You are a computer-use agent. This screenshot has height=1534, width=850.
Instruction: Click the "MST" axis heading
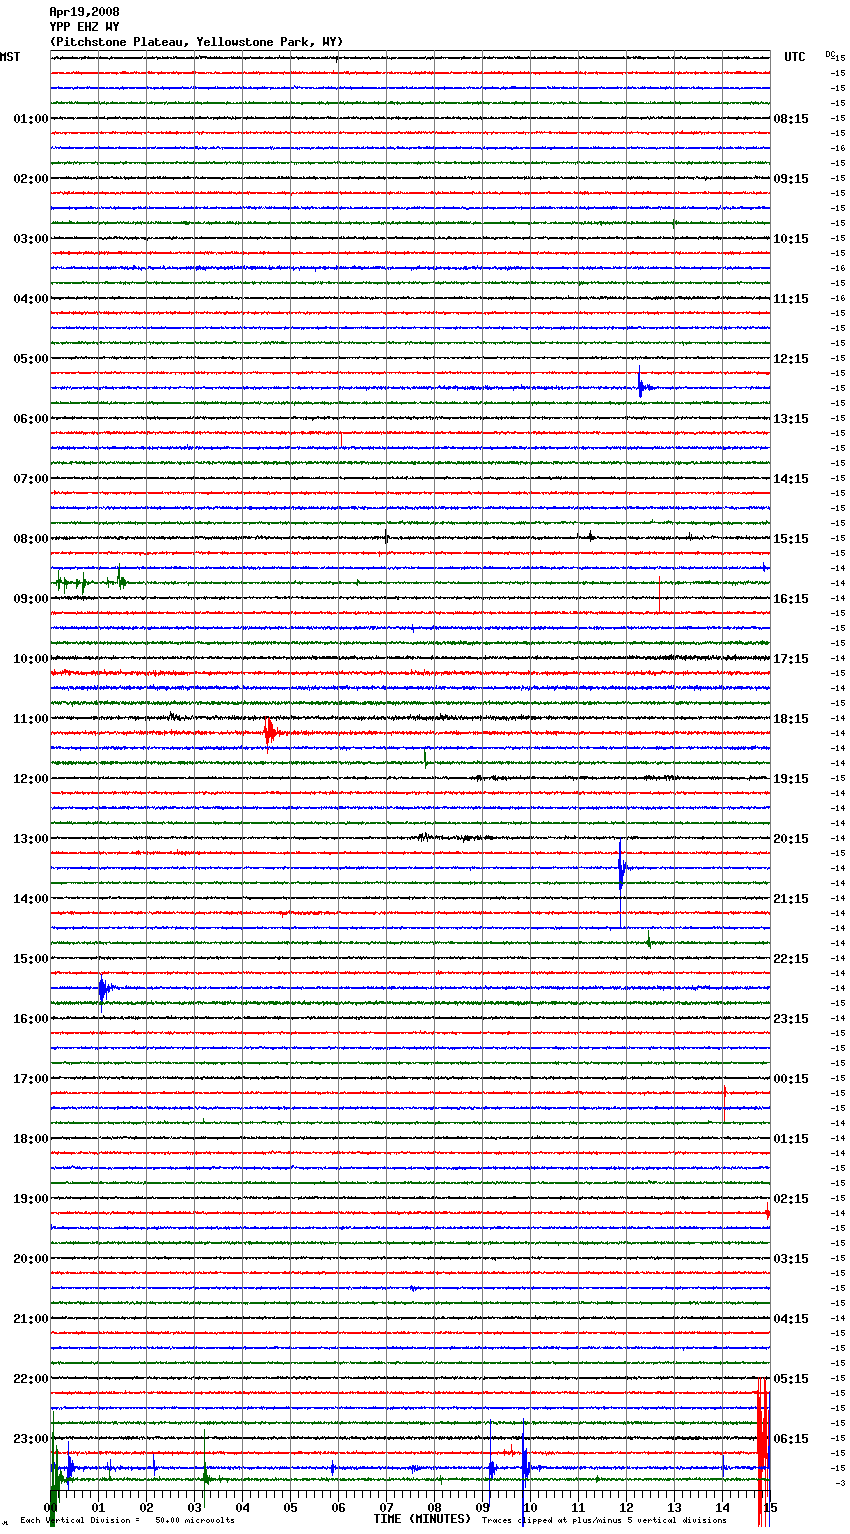pos(10,57)
